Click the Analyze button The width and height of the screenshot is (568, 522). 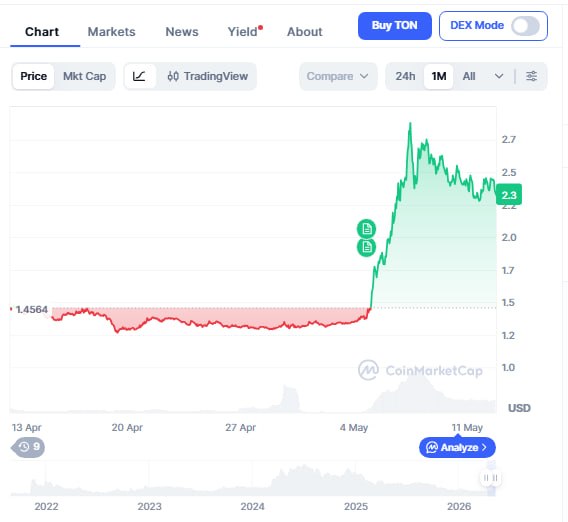(457, 447)
